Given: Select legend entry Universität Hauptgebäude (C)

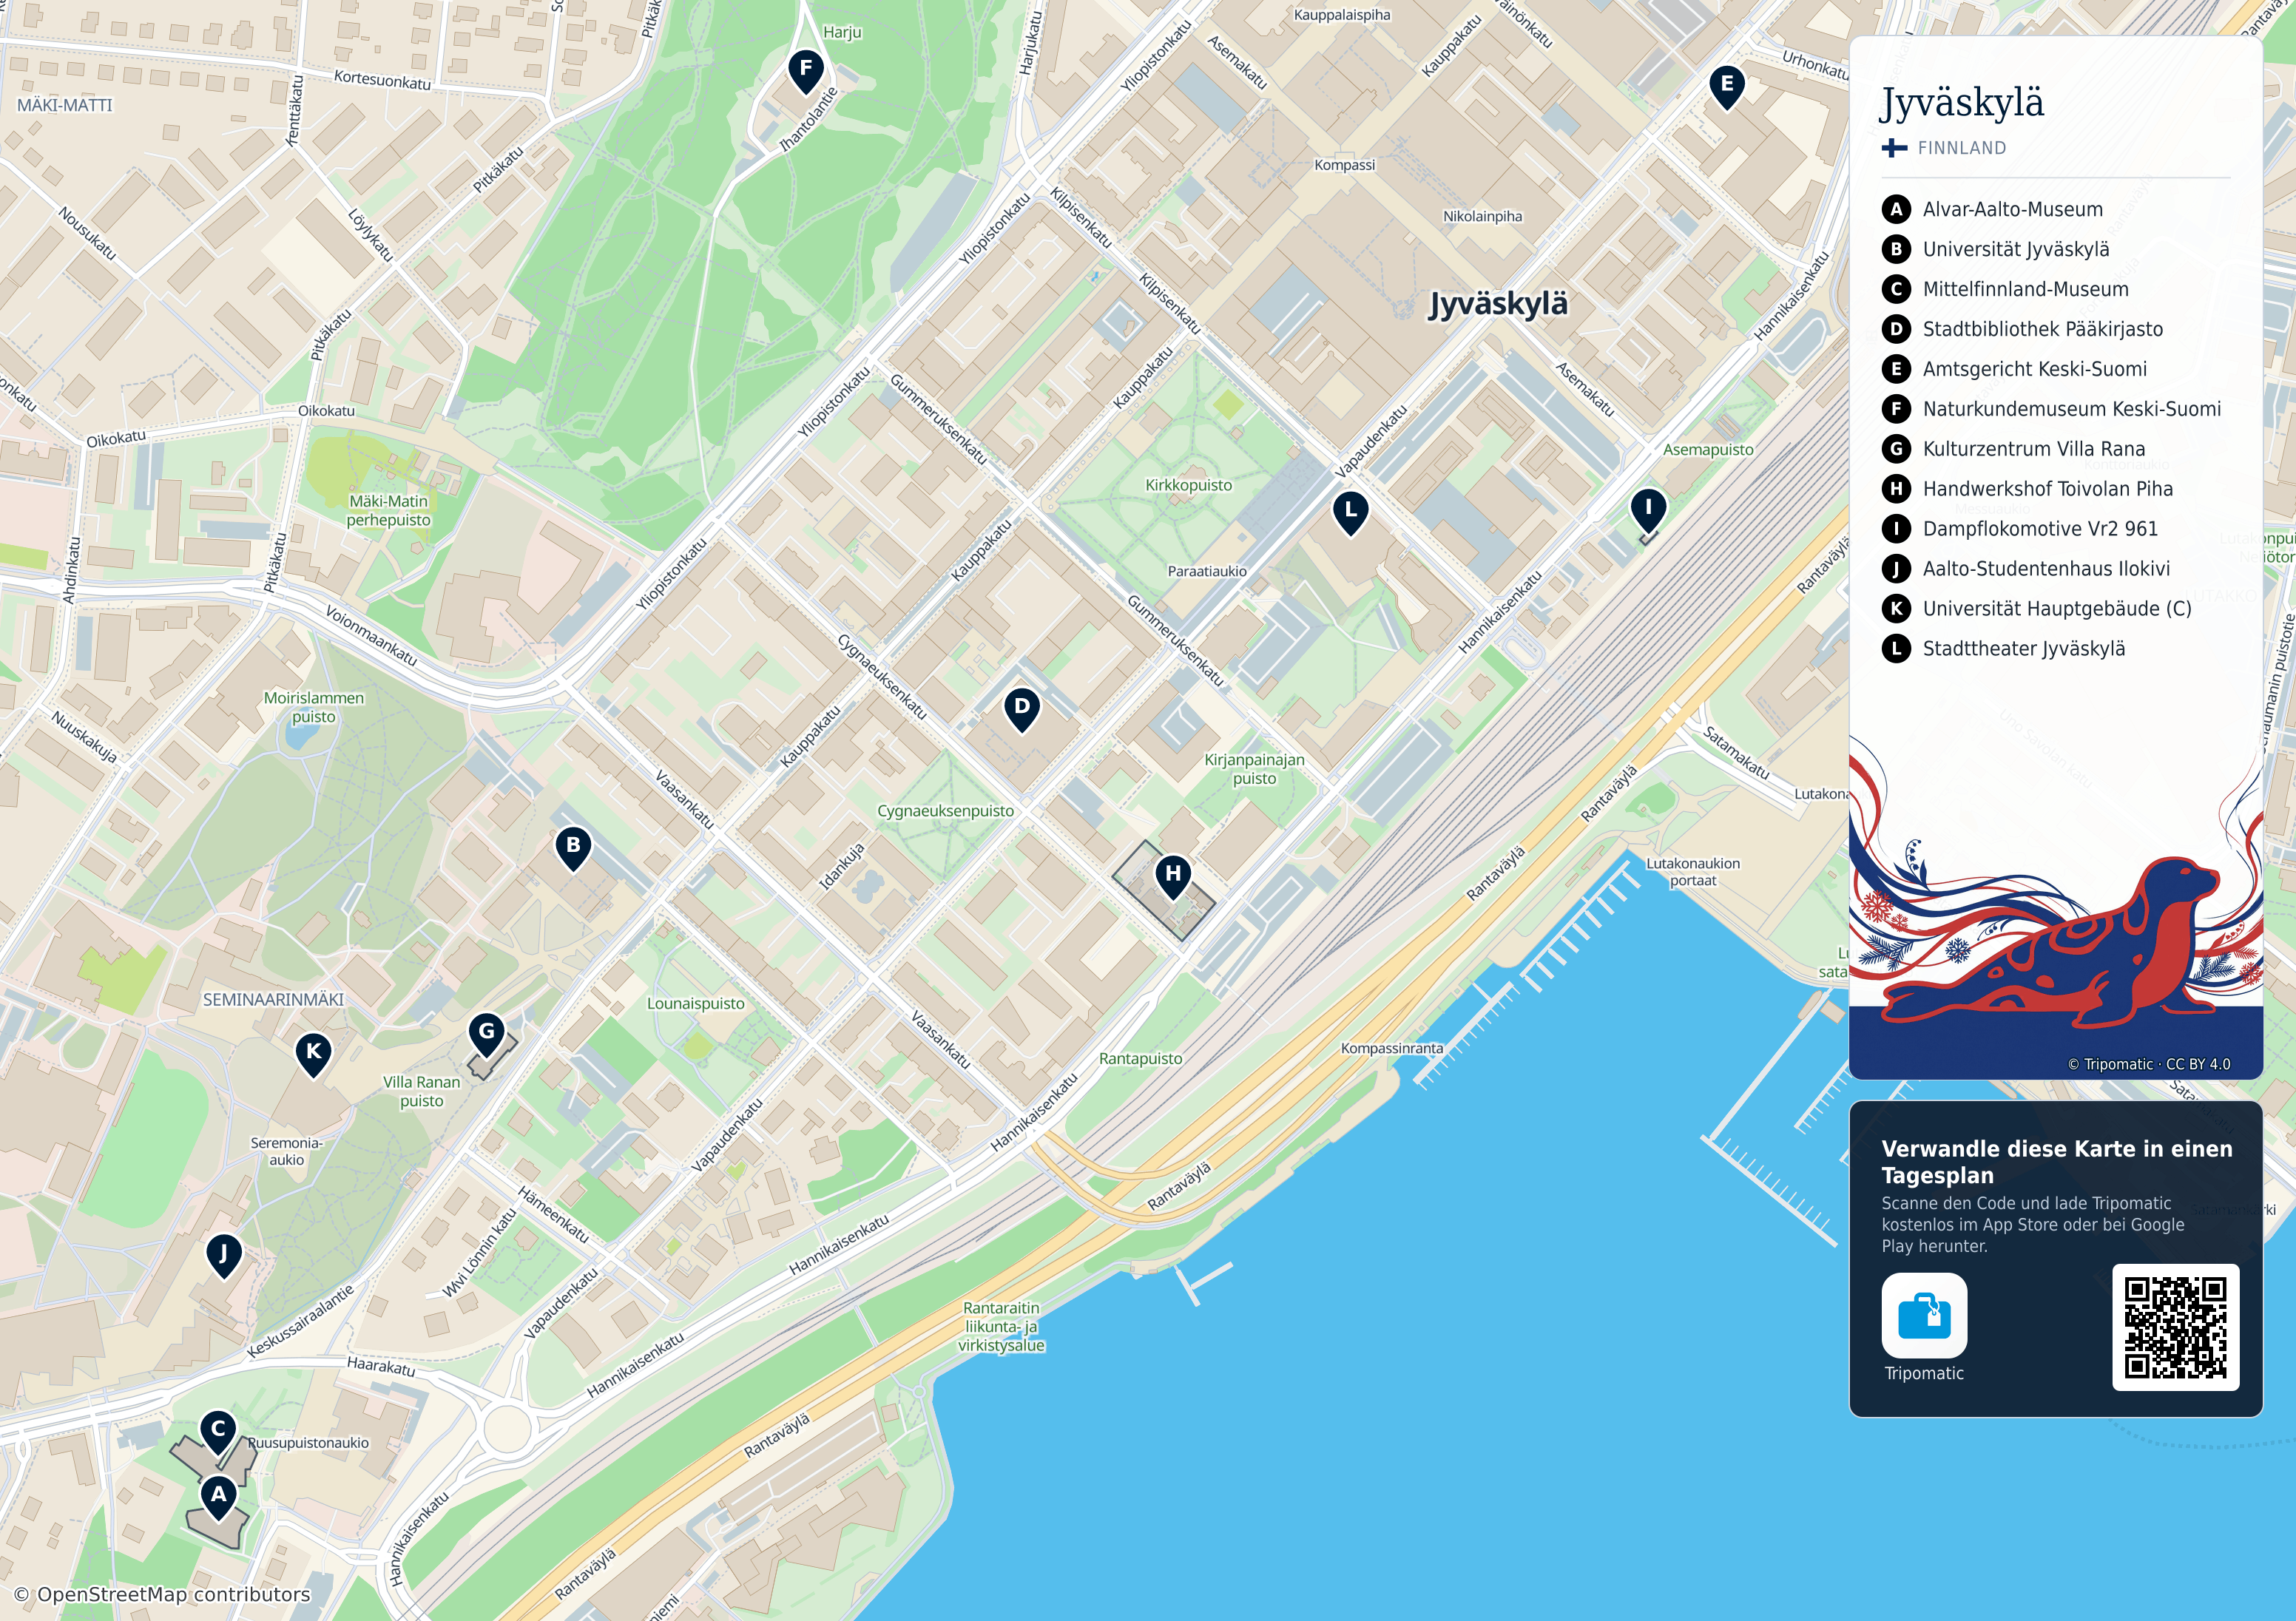Looking at the screenshot, I should pos(2057,609).
